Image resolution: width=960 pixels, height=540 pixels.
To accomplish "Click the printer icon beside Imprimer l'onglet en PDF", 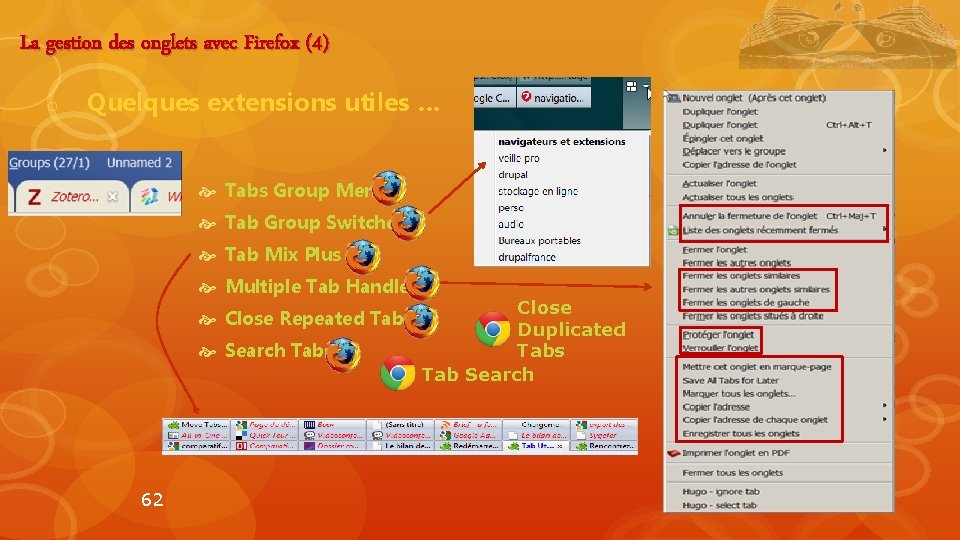I will tap(673, 453).
